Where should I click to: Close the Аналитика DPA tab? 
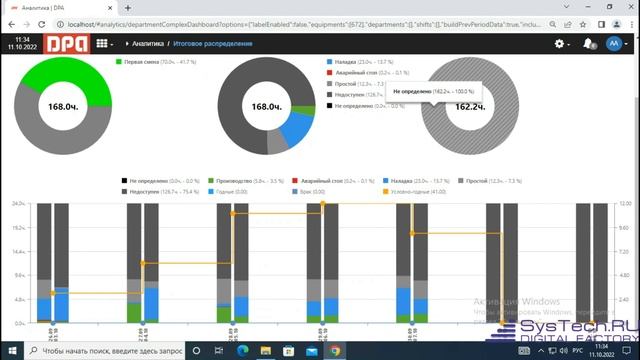click(x=110, y=8)
